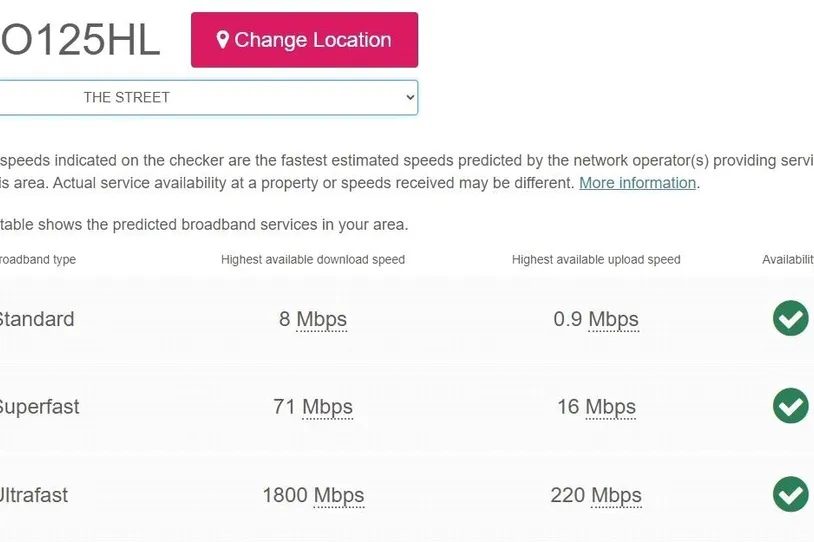Image resolution: width=814 pixels, height=542 pixels.
Task: Click the Mbps abbreviation next to 8 download
Action: tap(321, 320)
